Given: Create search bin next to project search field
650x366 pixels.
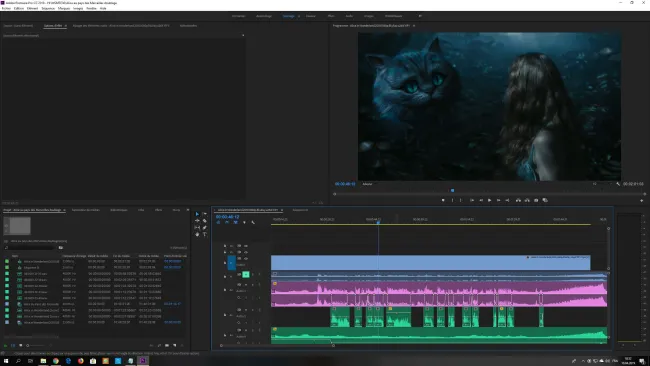Looking at the screenshot, I should (x=61, y=247).
